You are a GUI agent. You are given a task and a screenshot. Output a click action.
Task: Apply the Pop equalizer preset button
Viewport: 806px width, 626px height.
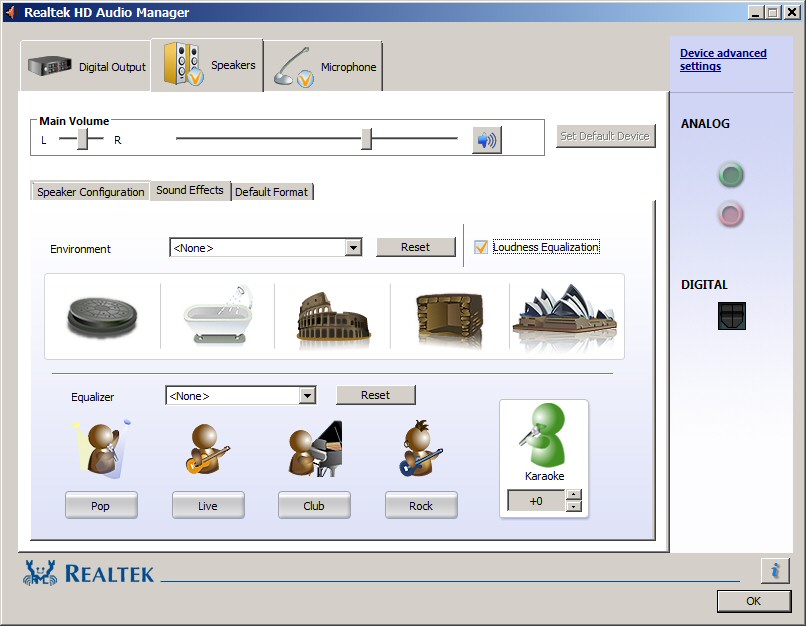pos(101,505)
